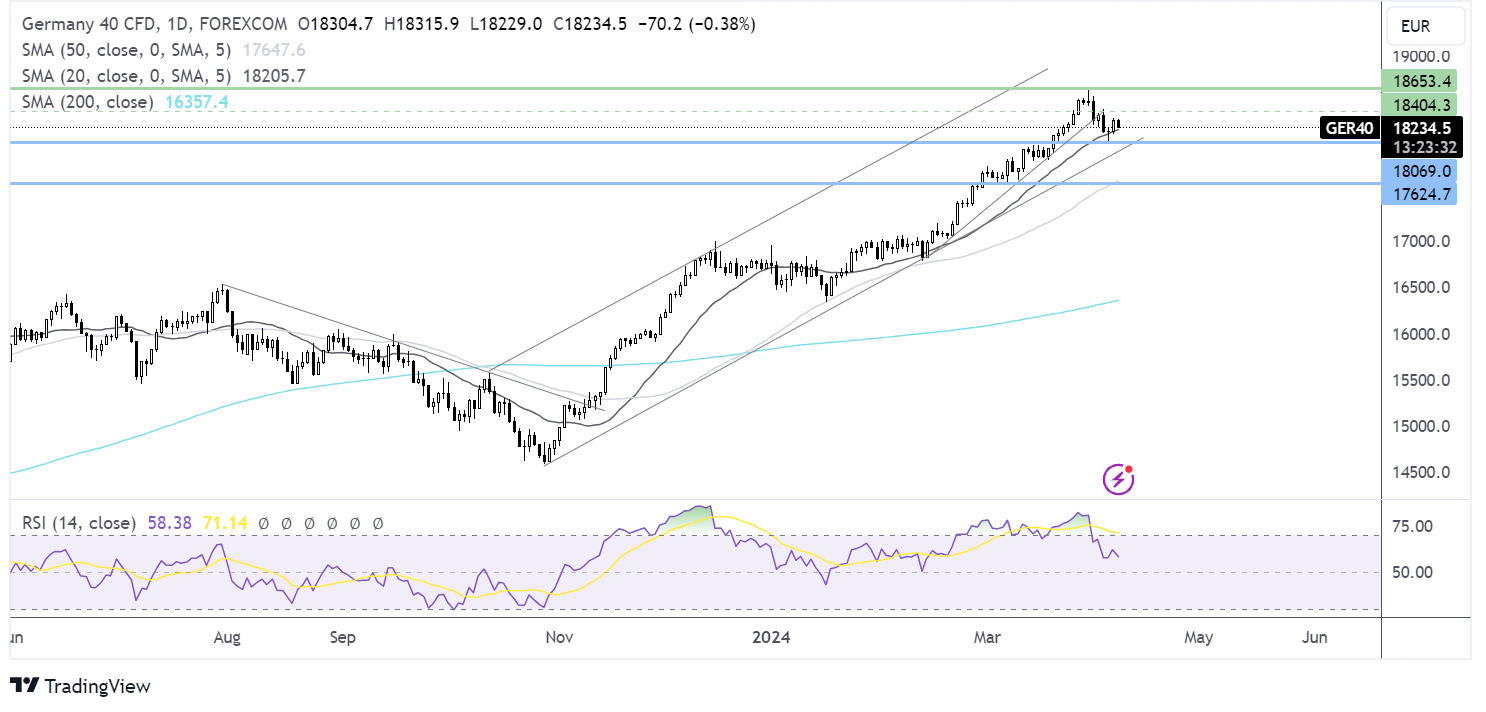Click the 18205.7 SMA 20 value
Image resolution: width=1486 pixels, height=712 pixels.
coord(274,76)
